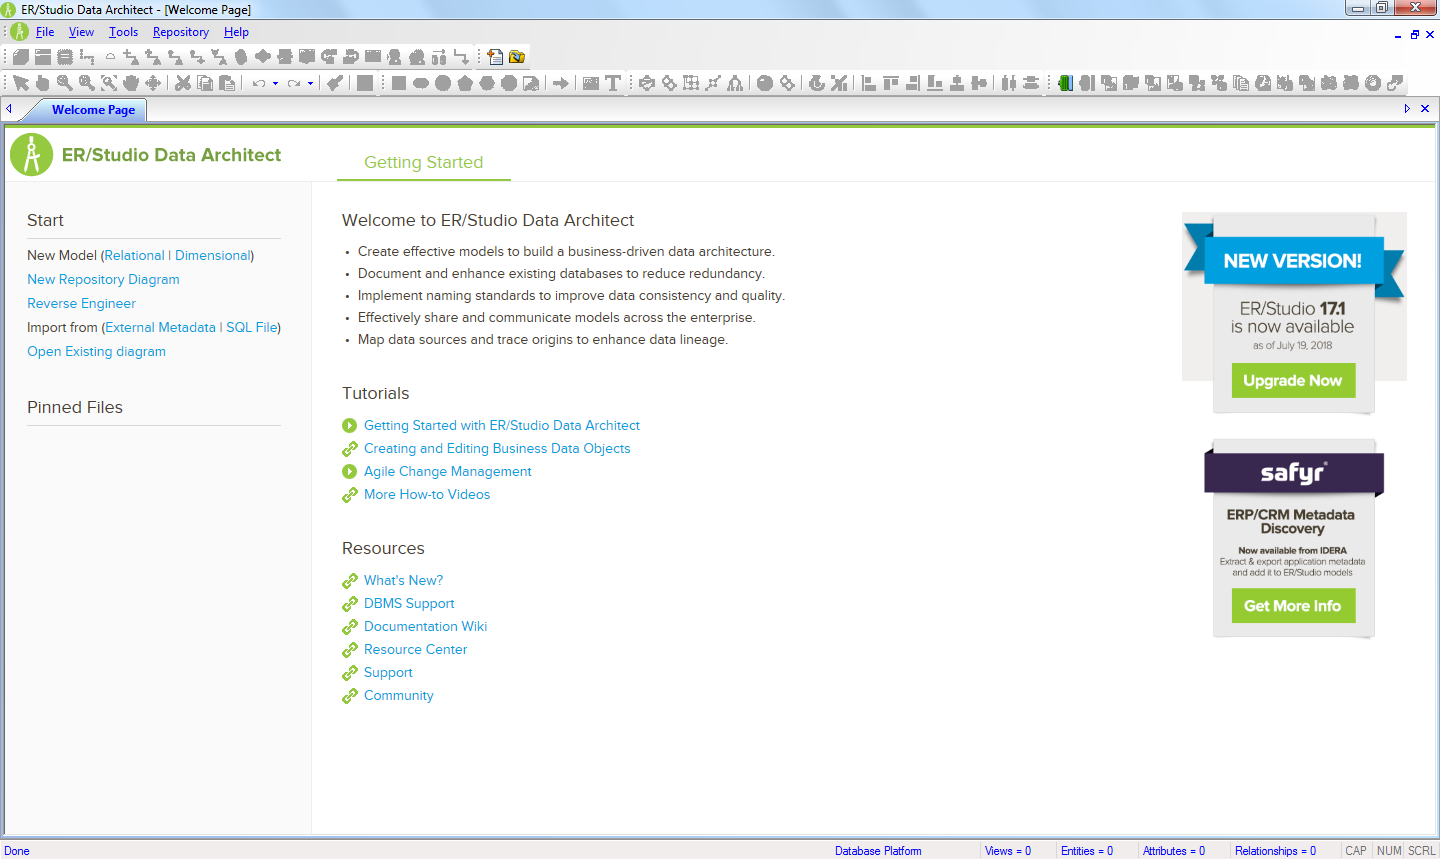Select the arrow pointer selection tool
This screenshot has width=1440, height=860.
click(21, 83)
